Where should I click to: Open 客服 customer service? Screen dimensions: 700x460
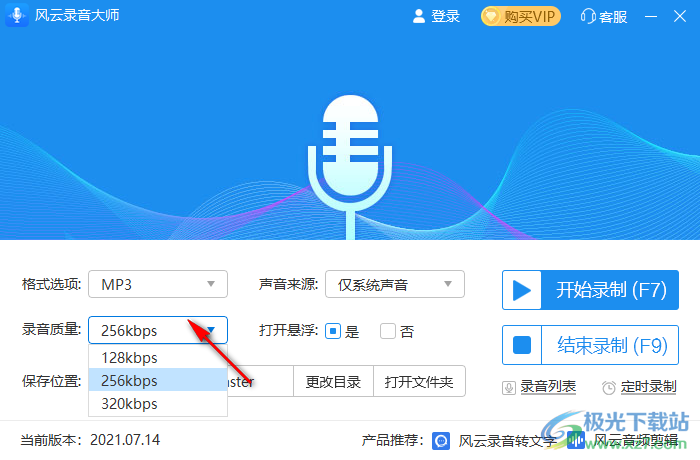[604, 17]
